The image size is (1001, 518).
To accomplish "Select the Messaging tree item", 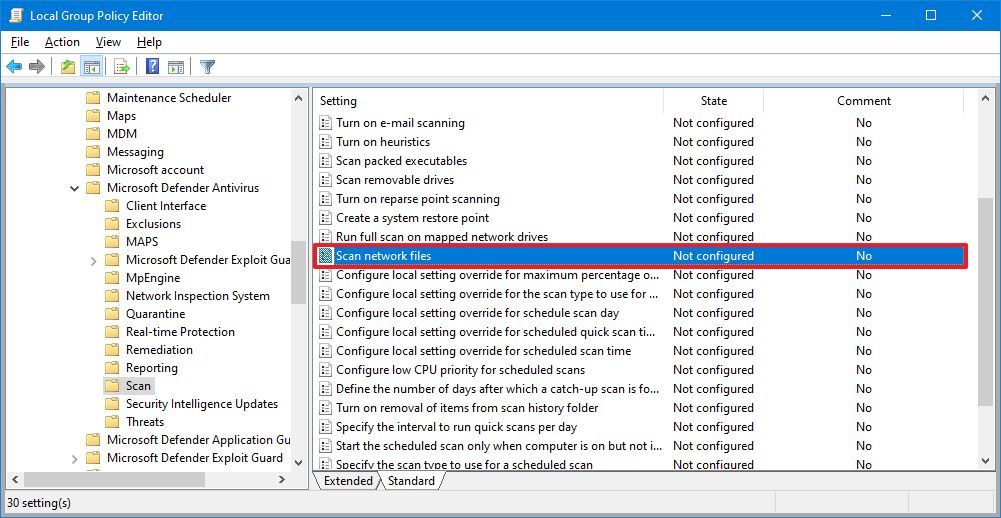I will tap(135, 152).
